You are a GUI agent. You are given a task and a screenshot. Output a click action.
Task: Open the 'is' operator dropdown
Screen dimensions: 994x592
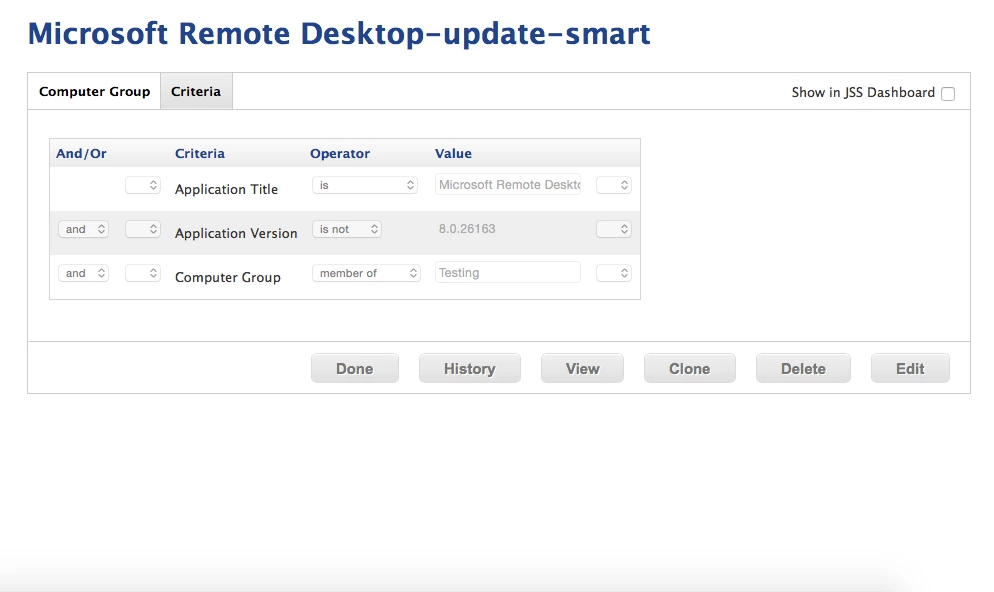click(x=365, y=185)
